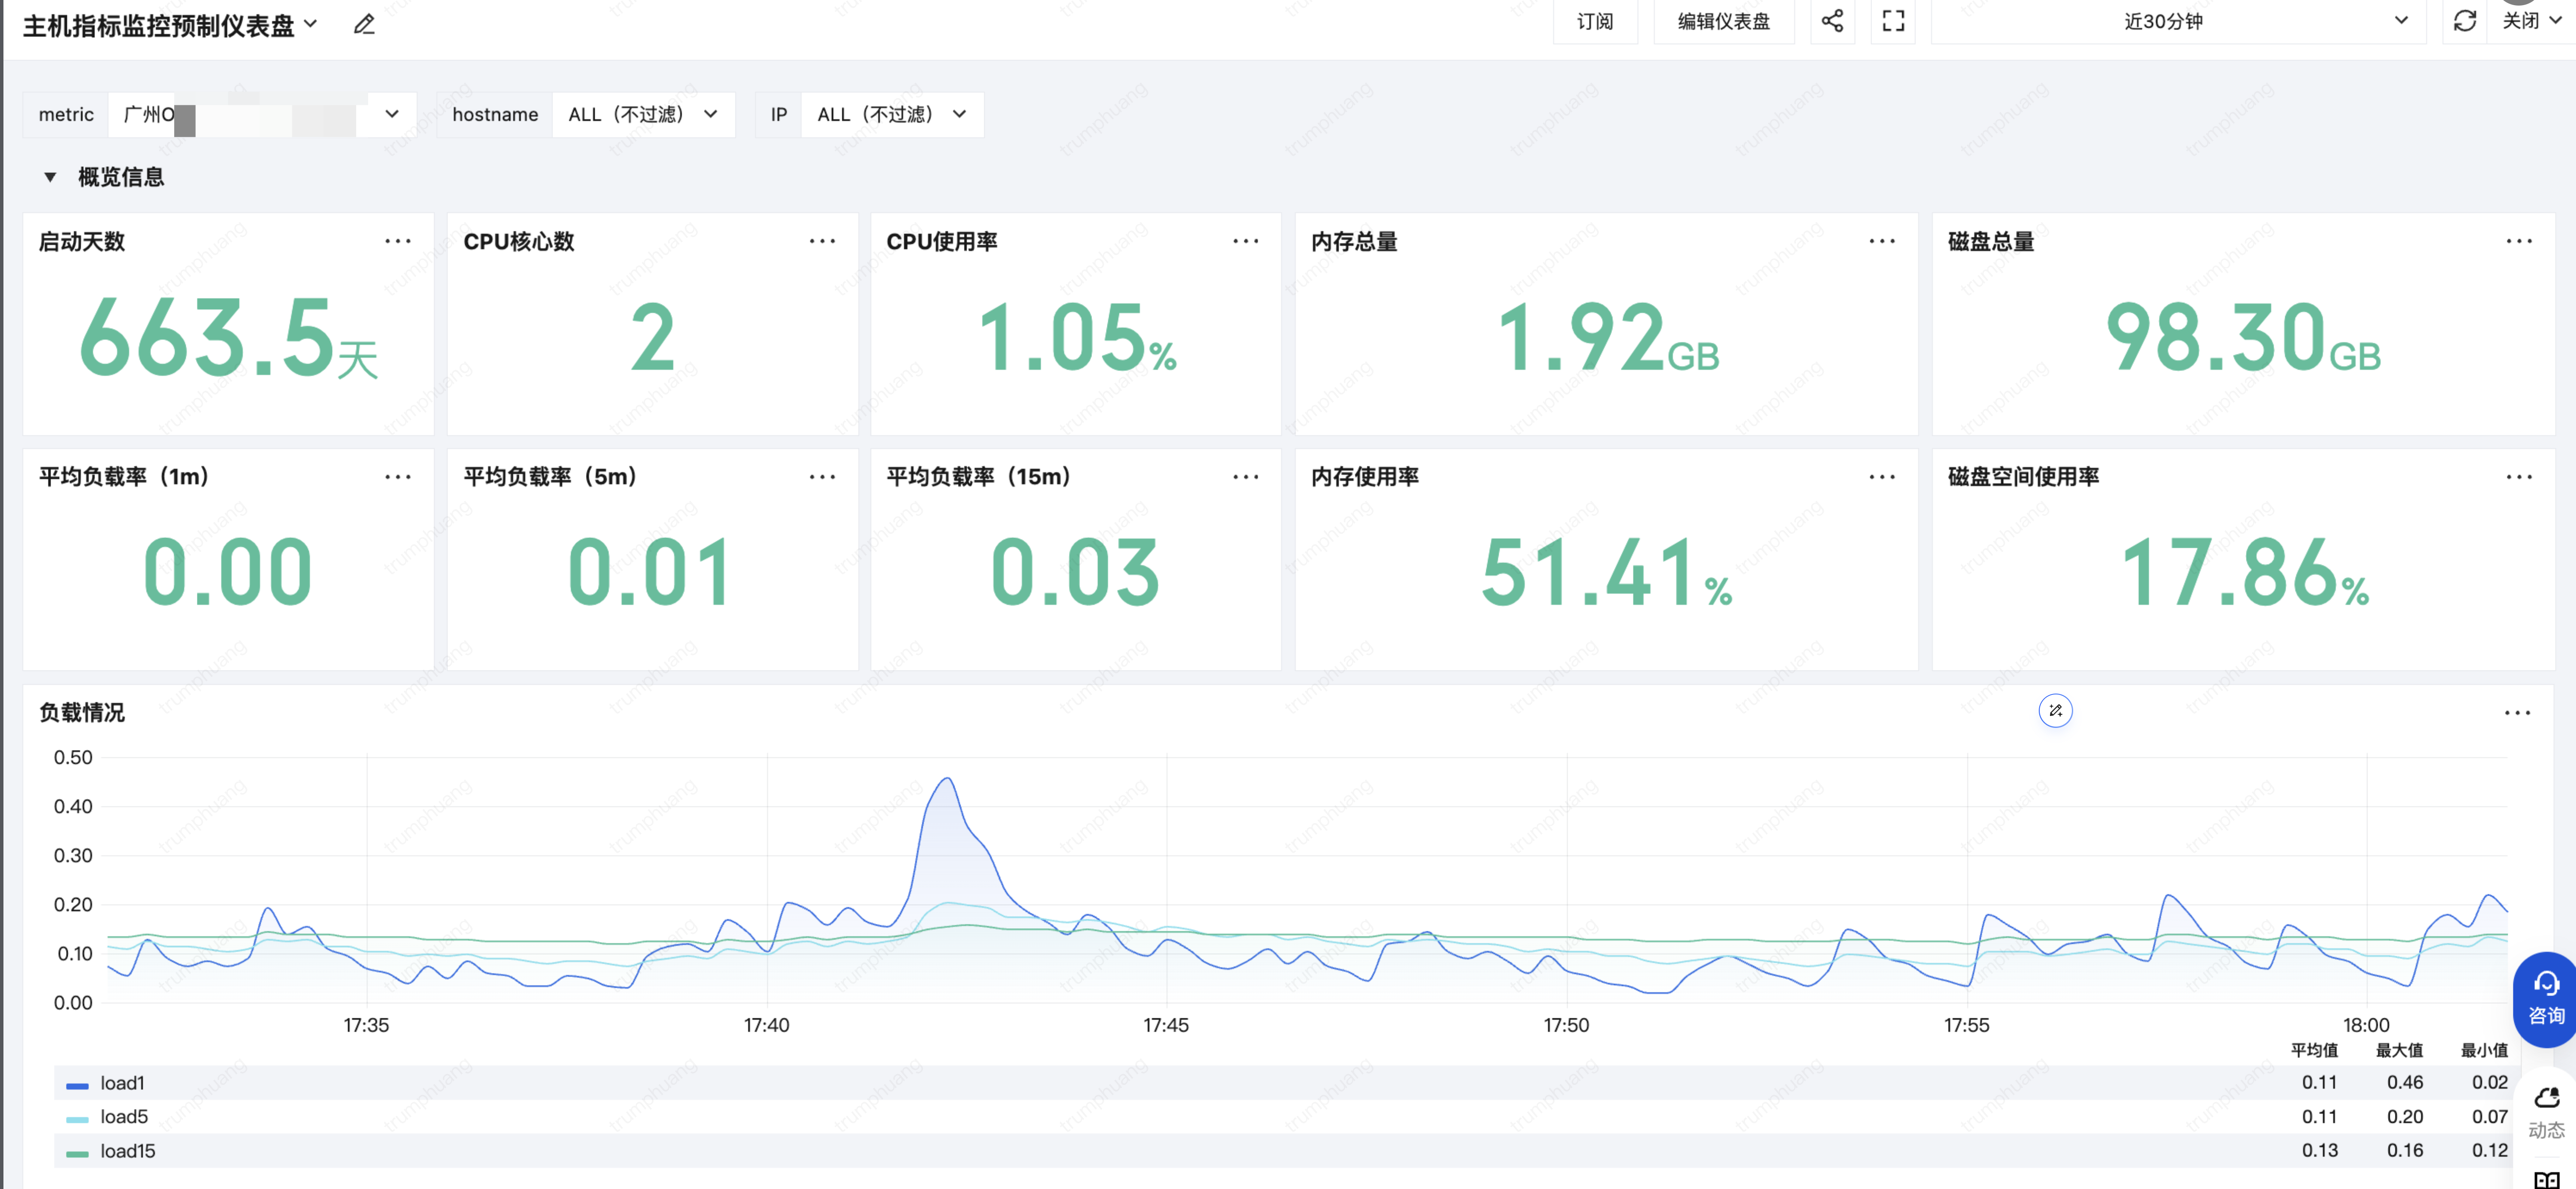Click the 98.30GB disk total value
The height and width of the screenshot is (1189, 2576).
click(2243, 338)
